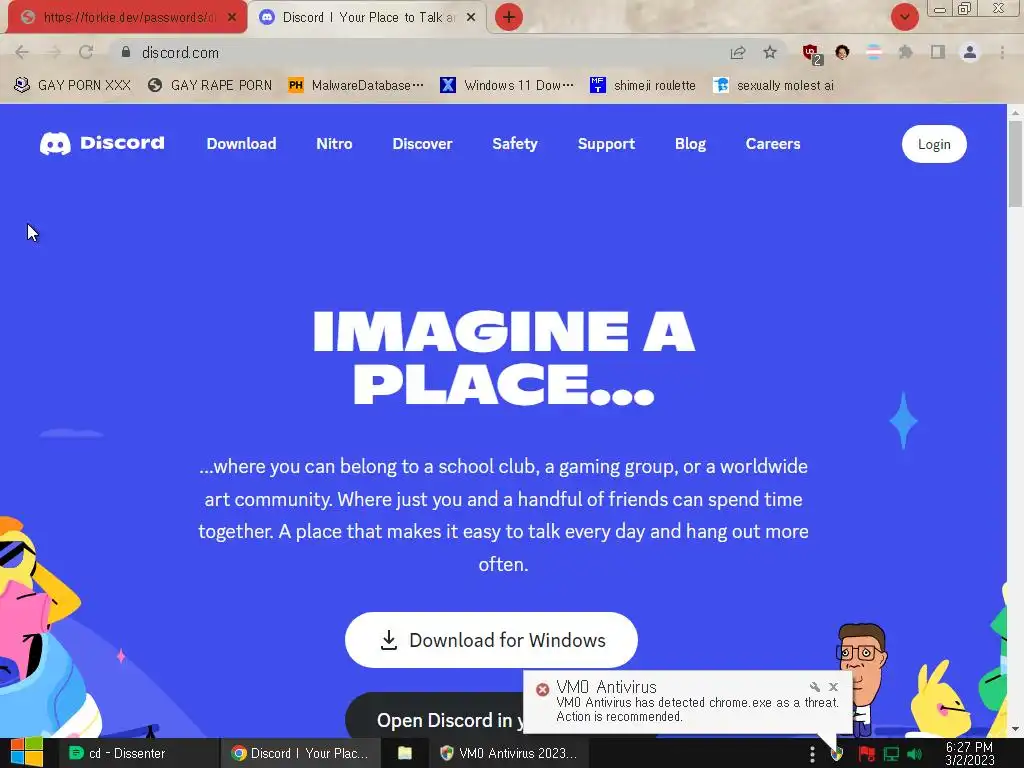Click the scrollbar up arrow
This screenshot has width=1024, height=768.
[1015, 112]
